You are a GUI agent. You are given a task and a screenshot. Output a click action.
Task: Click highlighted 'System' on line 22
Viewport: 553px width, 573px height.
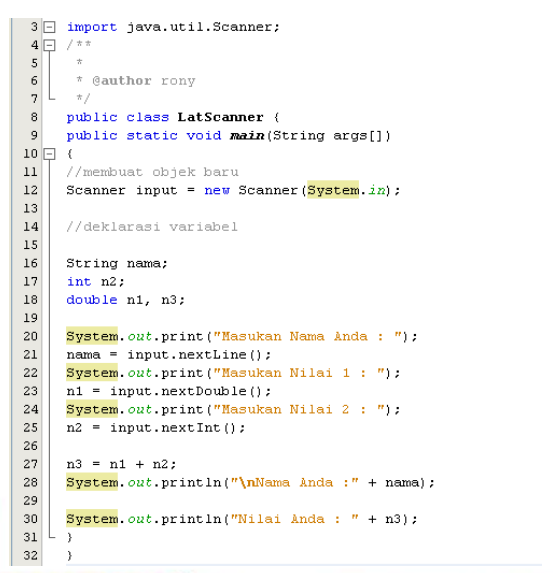click(x=92, y=372)
